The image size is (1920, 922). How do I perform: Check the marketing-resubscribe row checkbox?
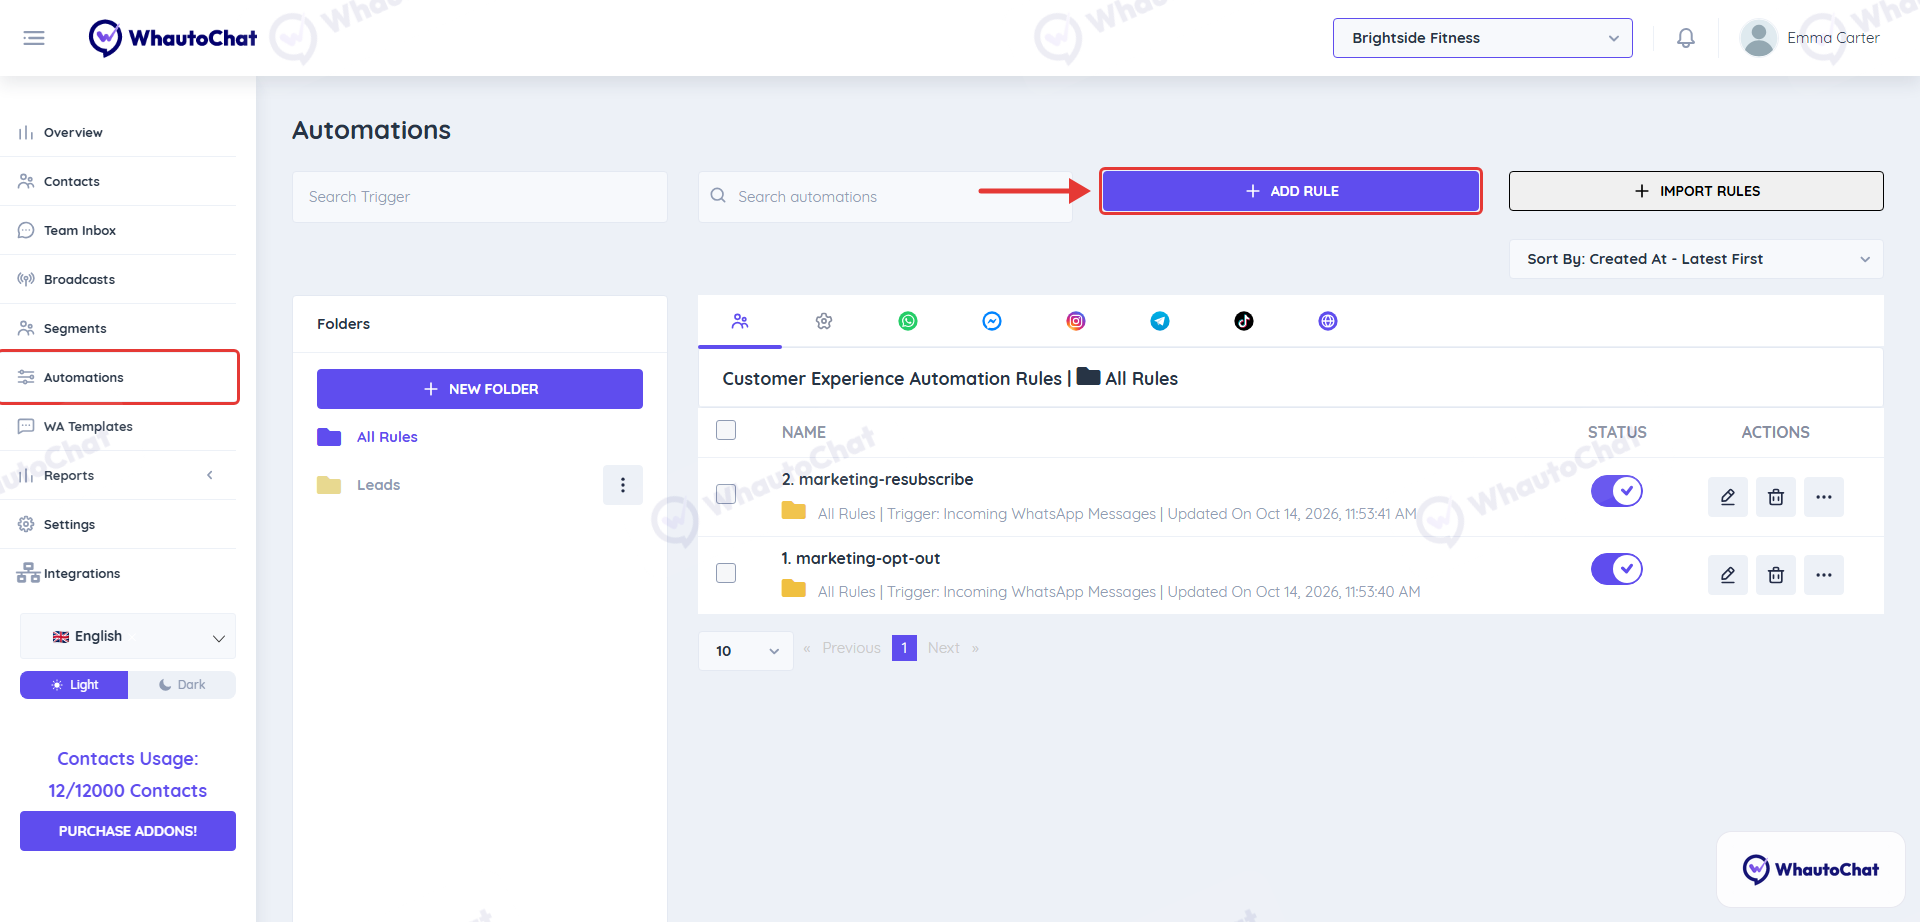726,494
